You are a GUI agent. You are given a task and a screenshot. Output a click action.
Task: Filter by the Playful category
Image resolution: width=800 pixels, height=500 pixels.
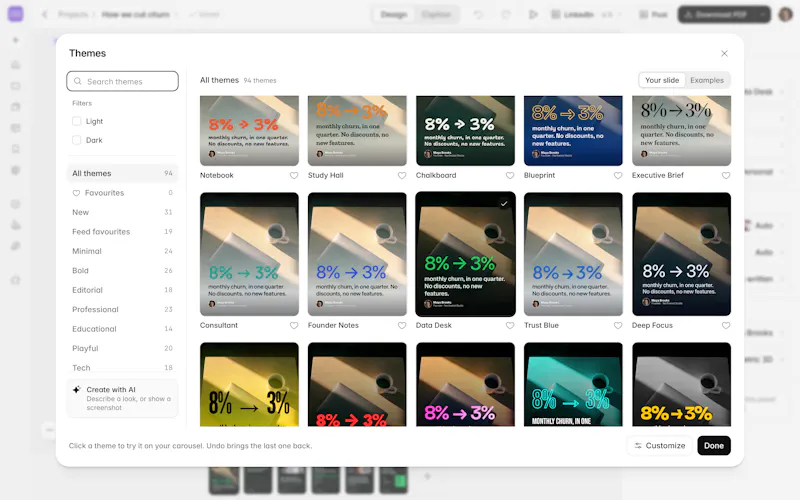tap(122, 348)
